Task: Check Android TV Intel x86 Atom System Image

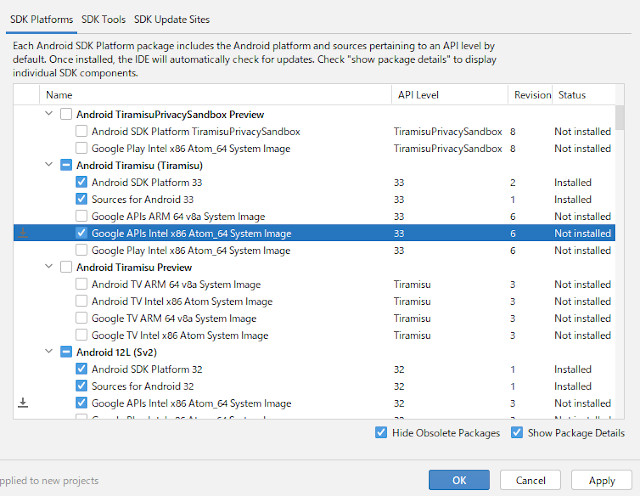Action: [x=81, y=301]
